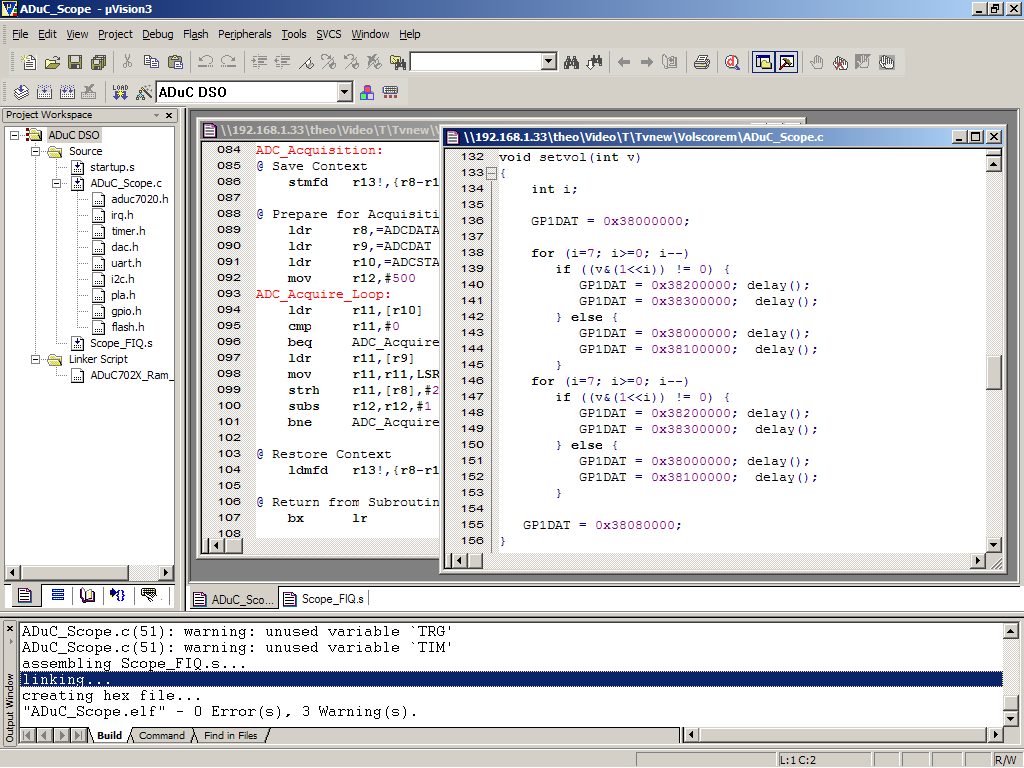Open Find in Files icon
1024x768 pixels.
[x=398, y=62]
